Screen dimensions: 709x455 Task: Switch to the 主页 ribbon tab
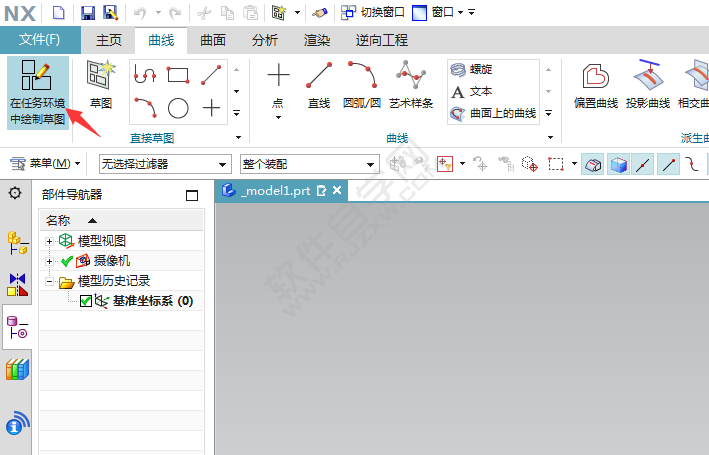point(109,40)
